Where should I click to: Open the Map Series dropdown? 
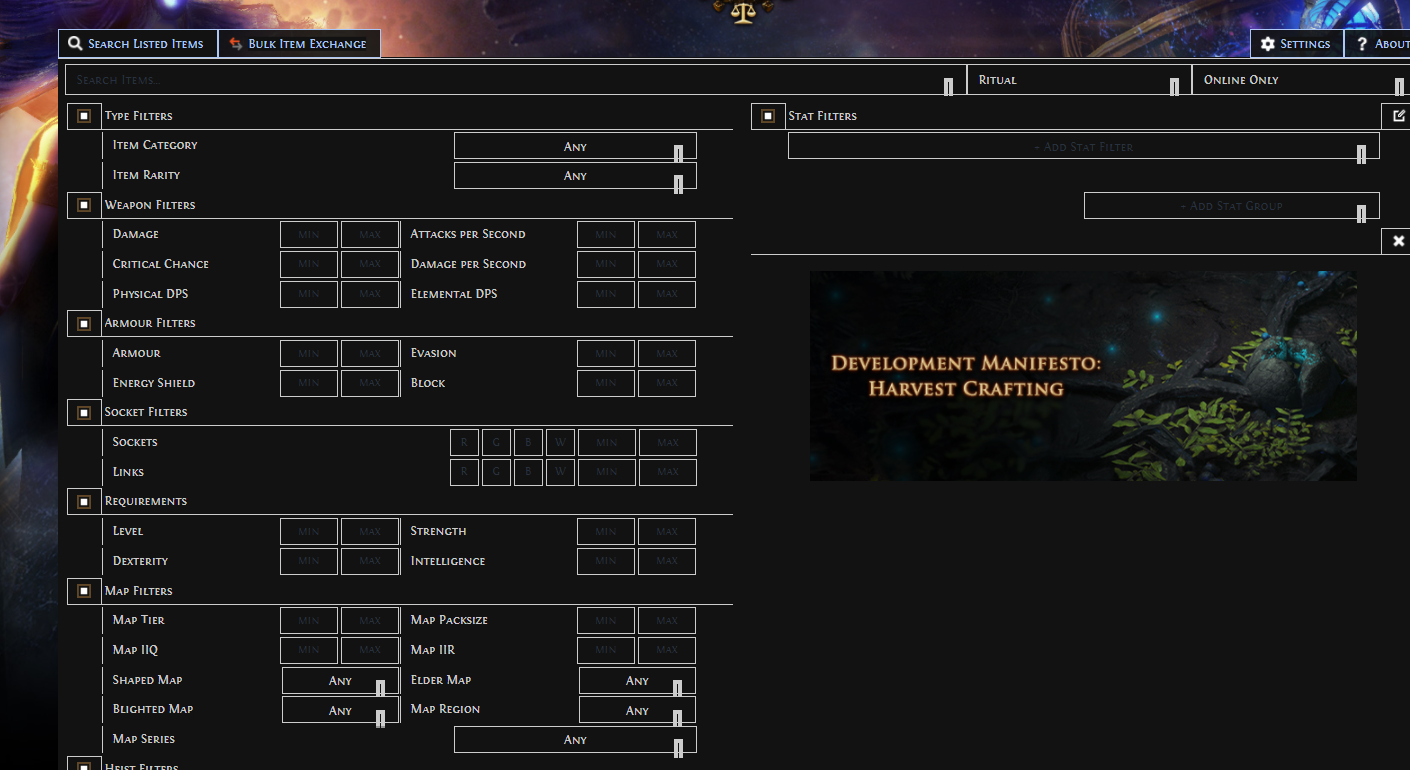coord(575,740)
